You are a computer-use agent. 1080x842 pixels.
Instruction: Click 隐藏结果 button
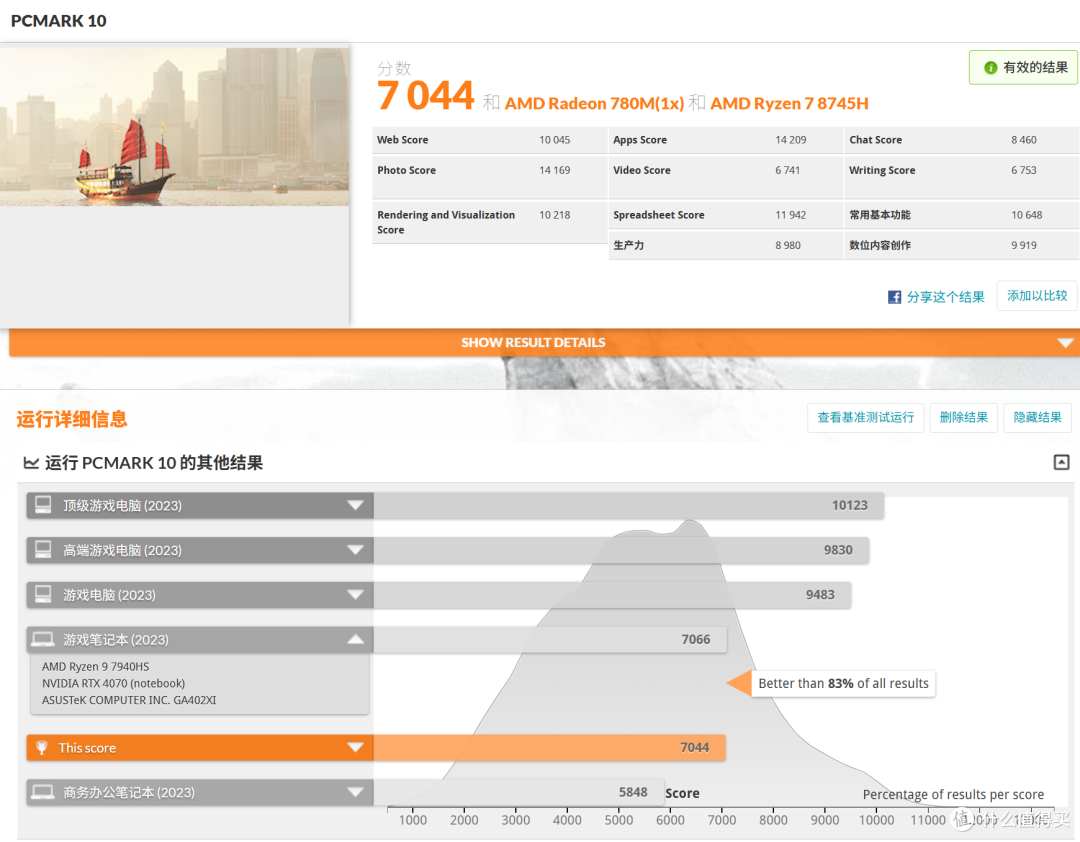coord(1037,418)
